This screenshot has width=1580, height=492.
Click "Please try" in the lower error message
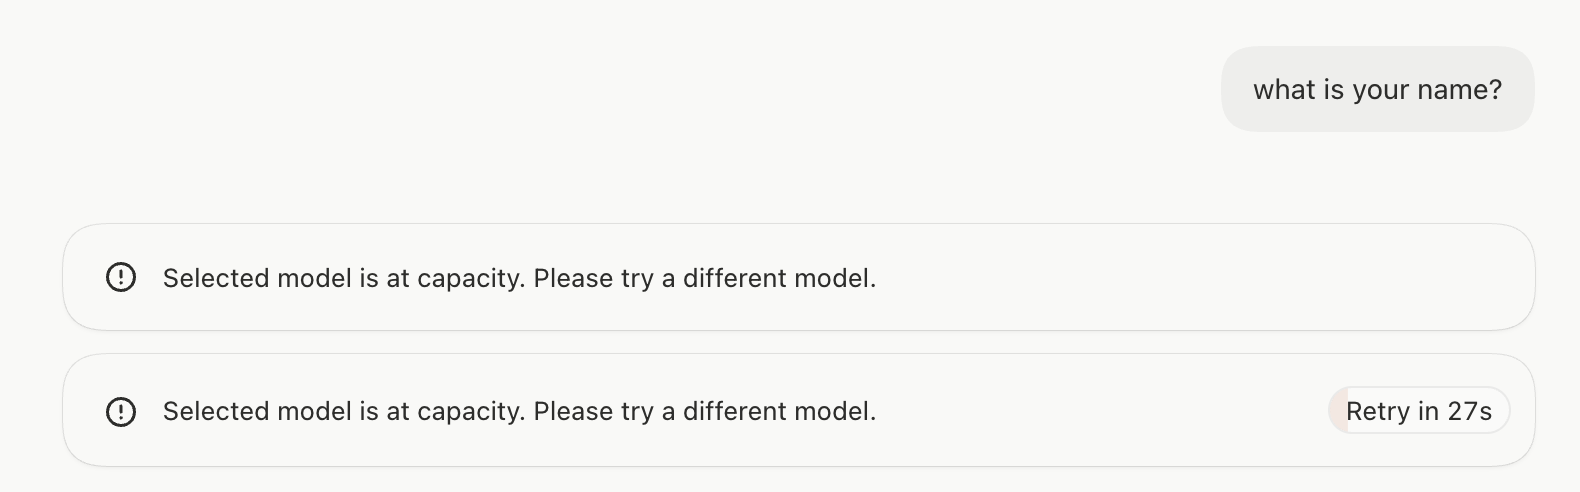click(x=593, y=411)
